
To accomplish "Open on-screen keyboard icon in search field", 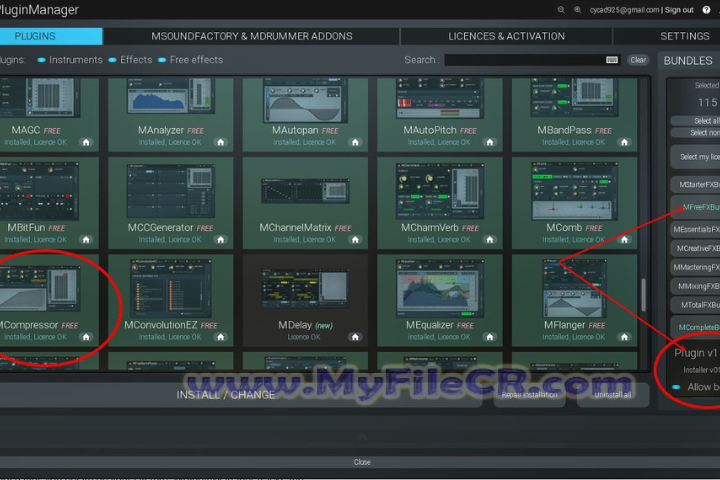I will tap(612, 60).
